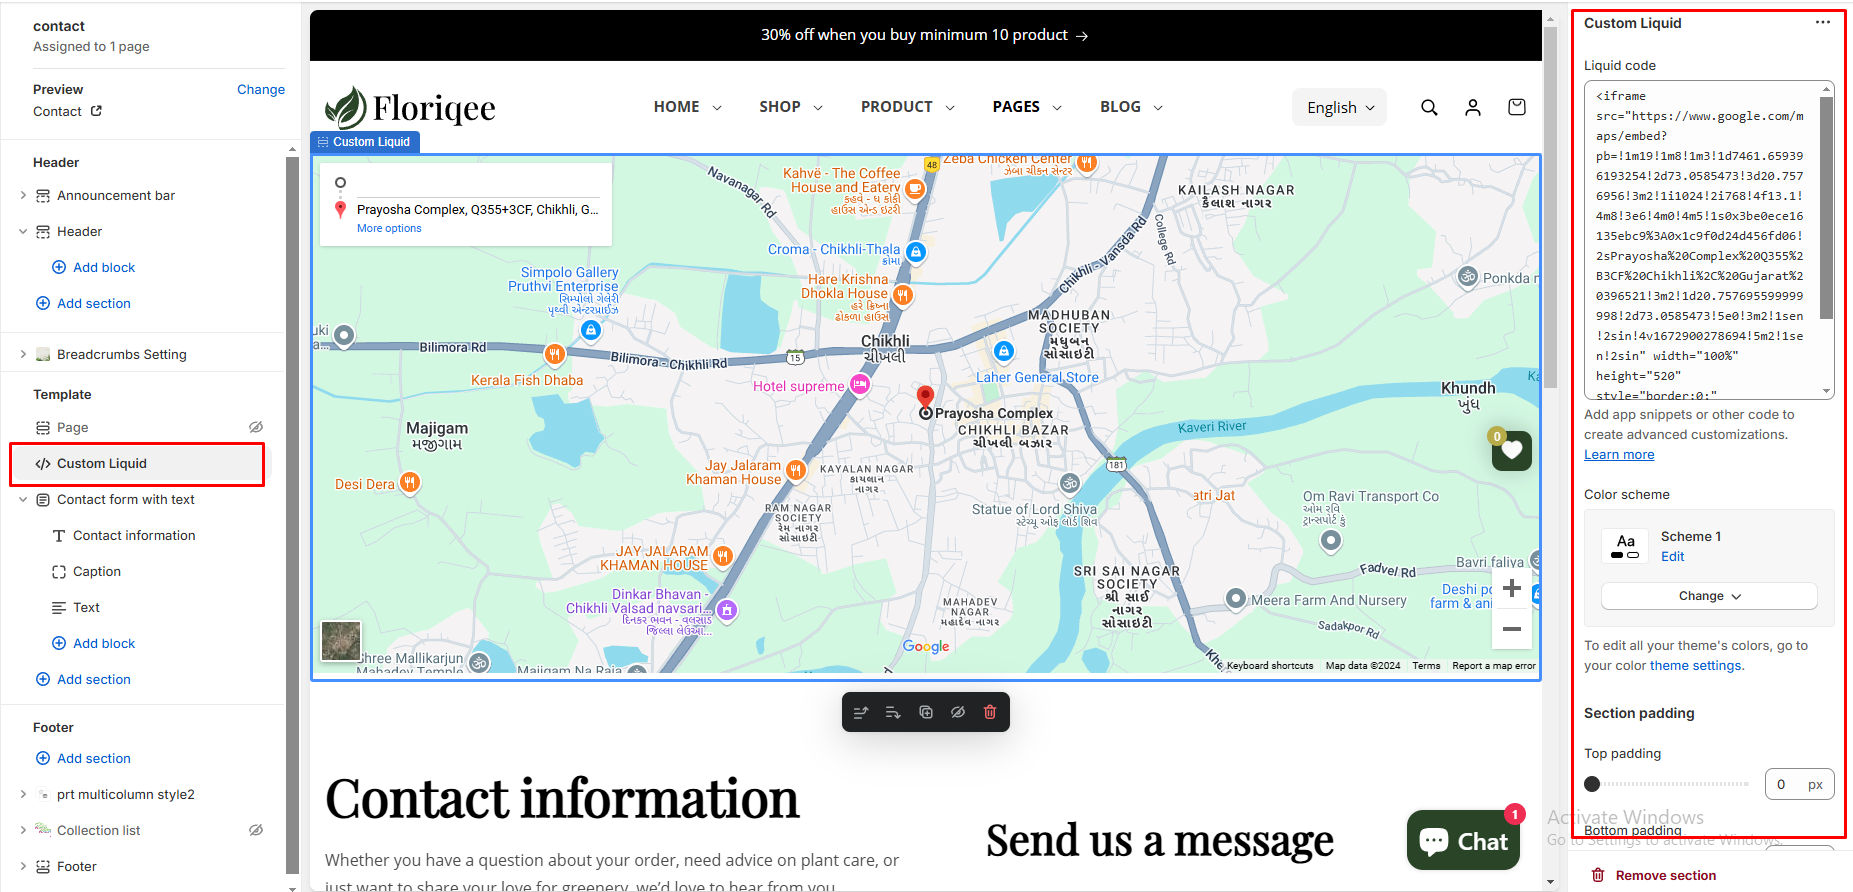The width and height of the screenshot is (1853, 892).
Task: Expand the prt multicolumn style2 section
Action: click(23, 794)
